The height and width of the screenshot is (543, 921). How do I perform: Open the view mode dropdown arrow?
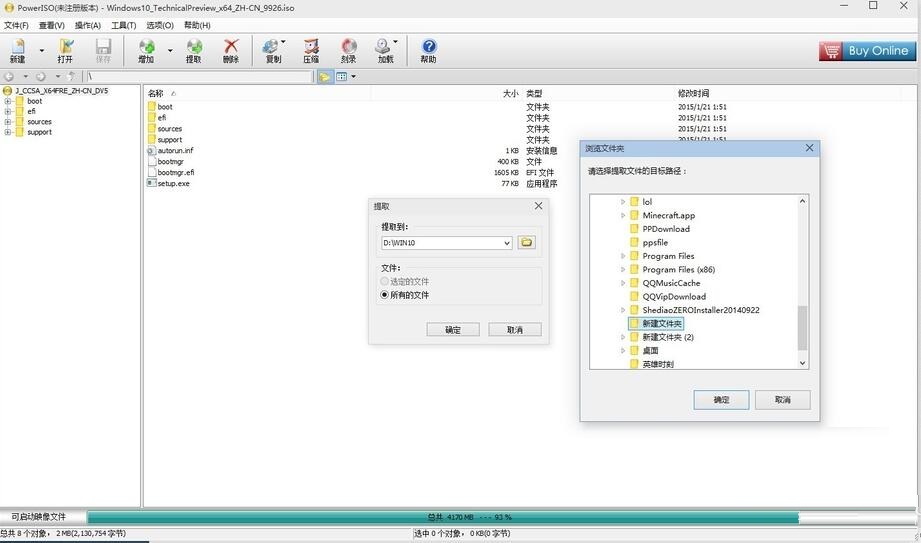[x=353, y=76]
